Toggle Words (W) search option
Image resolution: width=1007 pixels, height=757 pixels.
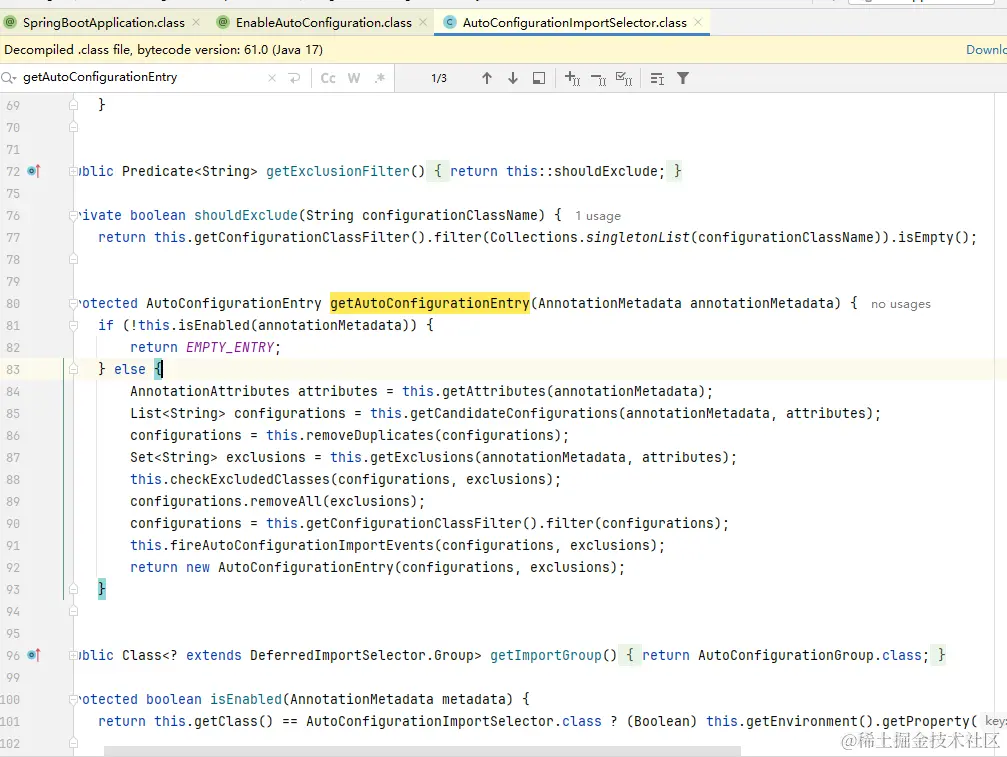pos(353,78)
